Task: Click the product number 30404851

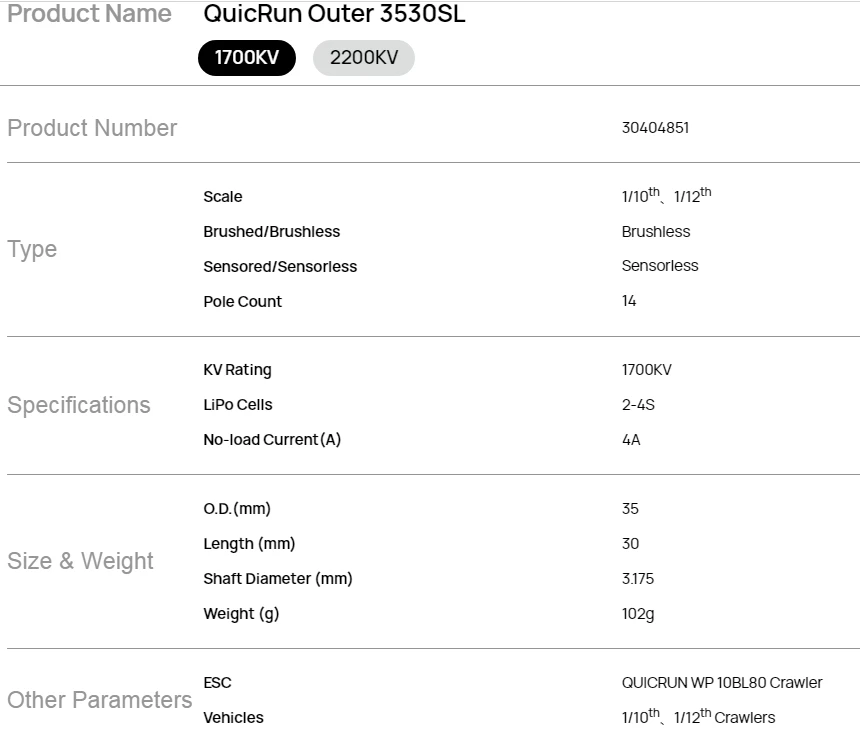Action: coord(655,128)
